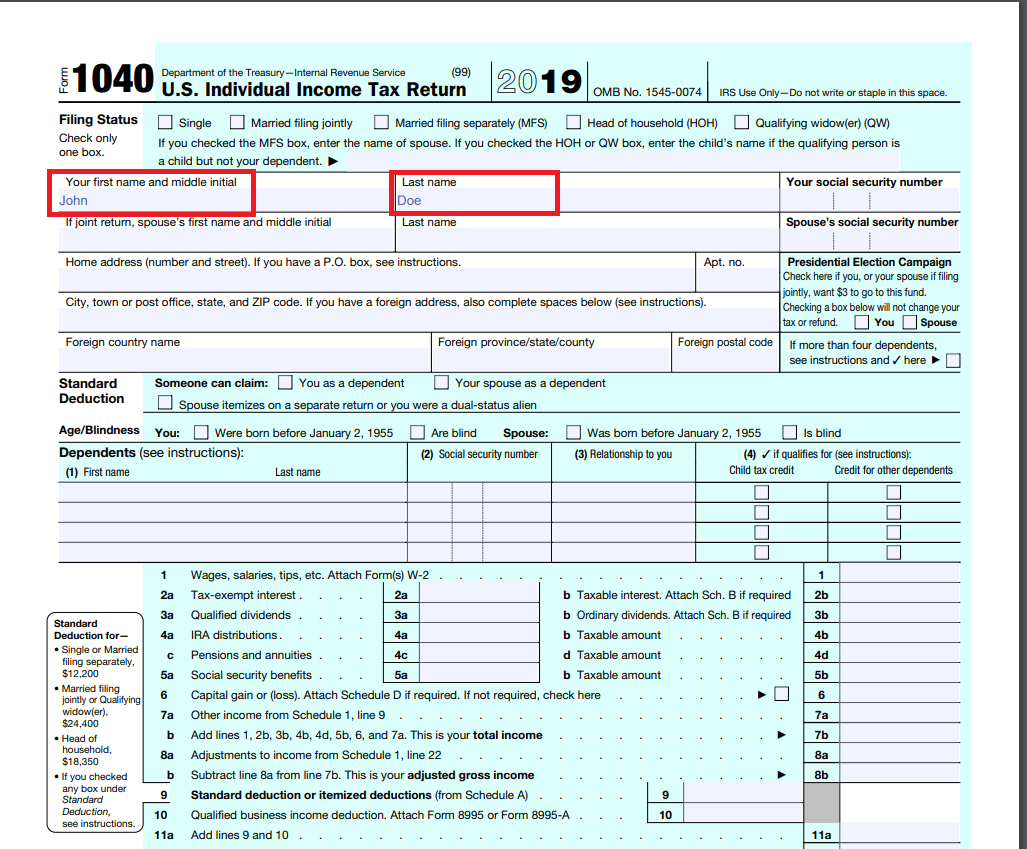Enable the Are blind checkbox for You
The width and height of the screenshot is (1027, 849).
click(x=418, y=433)
